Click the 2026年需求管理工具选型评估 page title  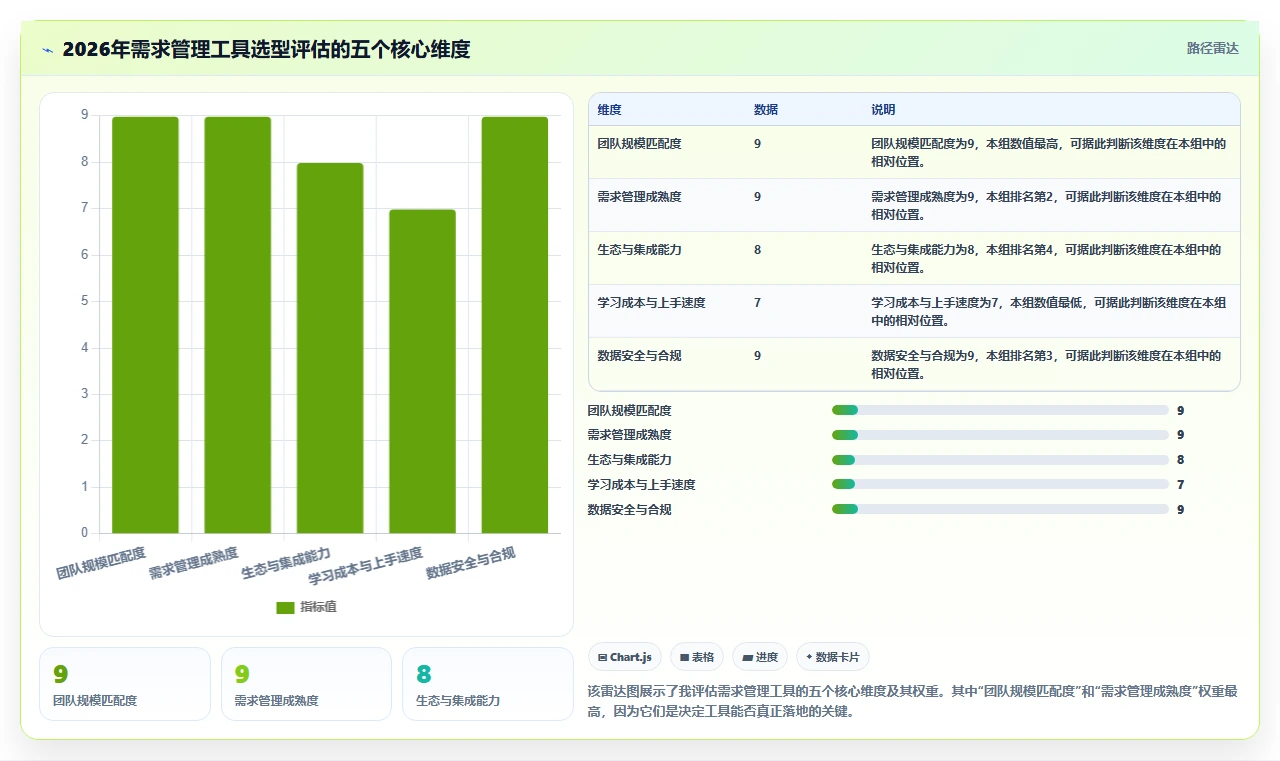tap(266, 49)
